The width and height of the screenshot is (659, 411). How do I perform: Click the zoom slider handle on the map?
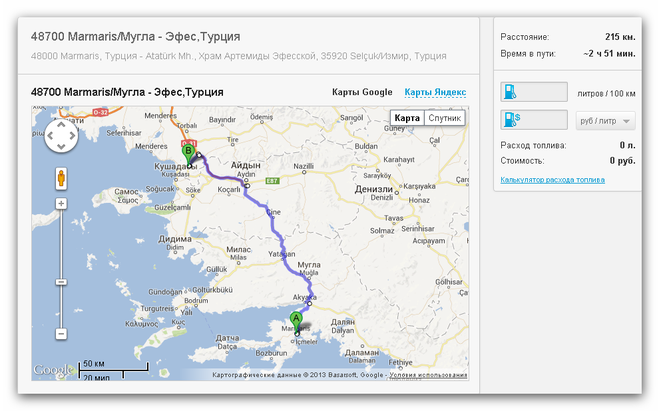click(x=61, y=282)
